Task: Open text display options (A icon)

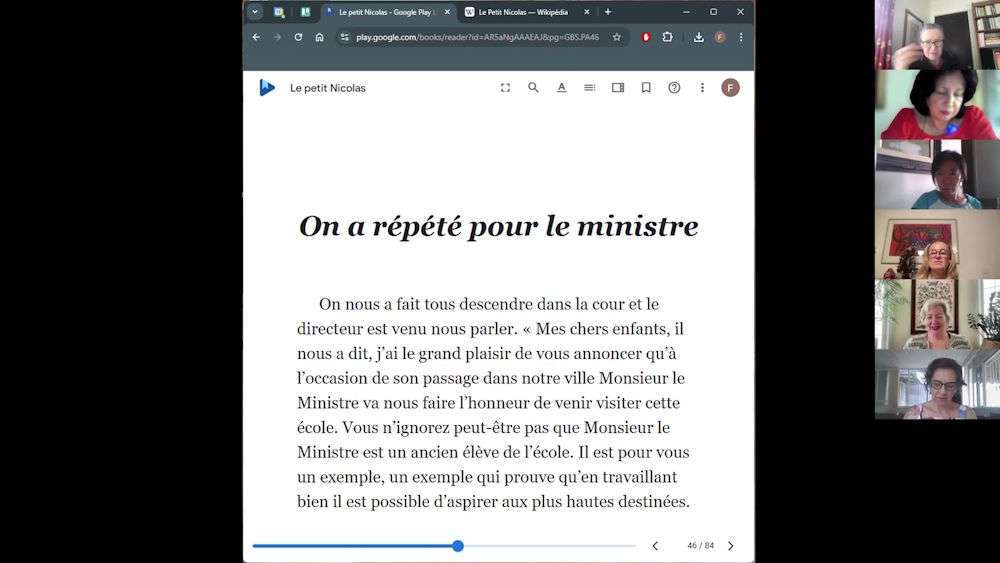Action: coord(561,87)
